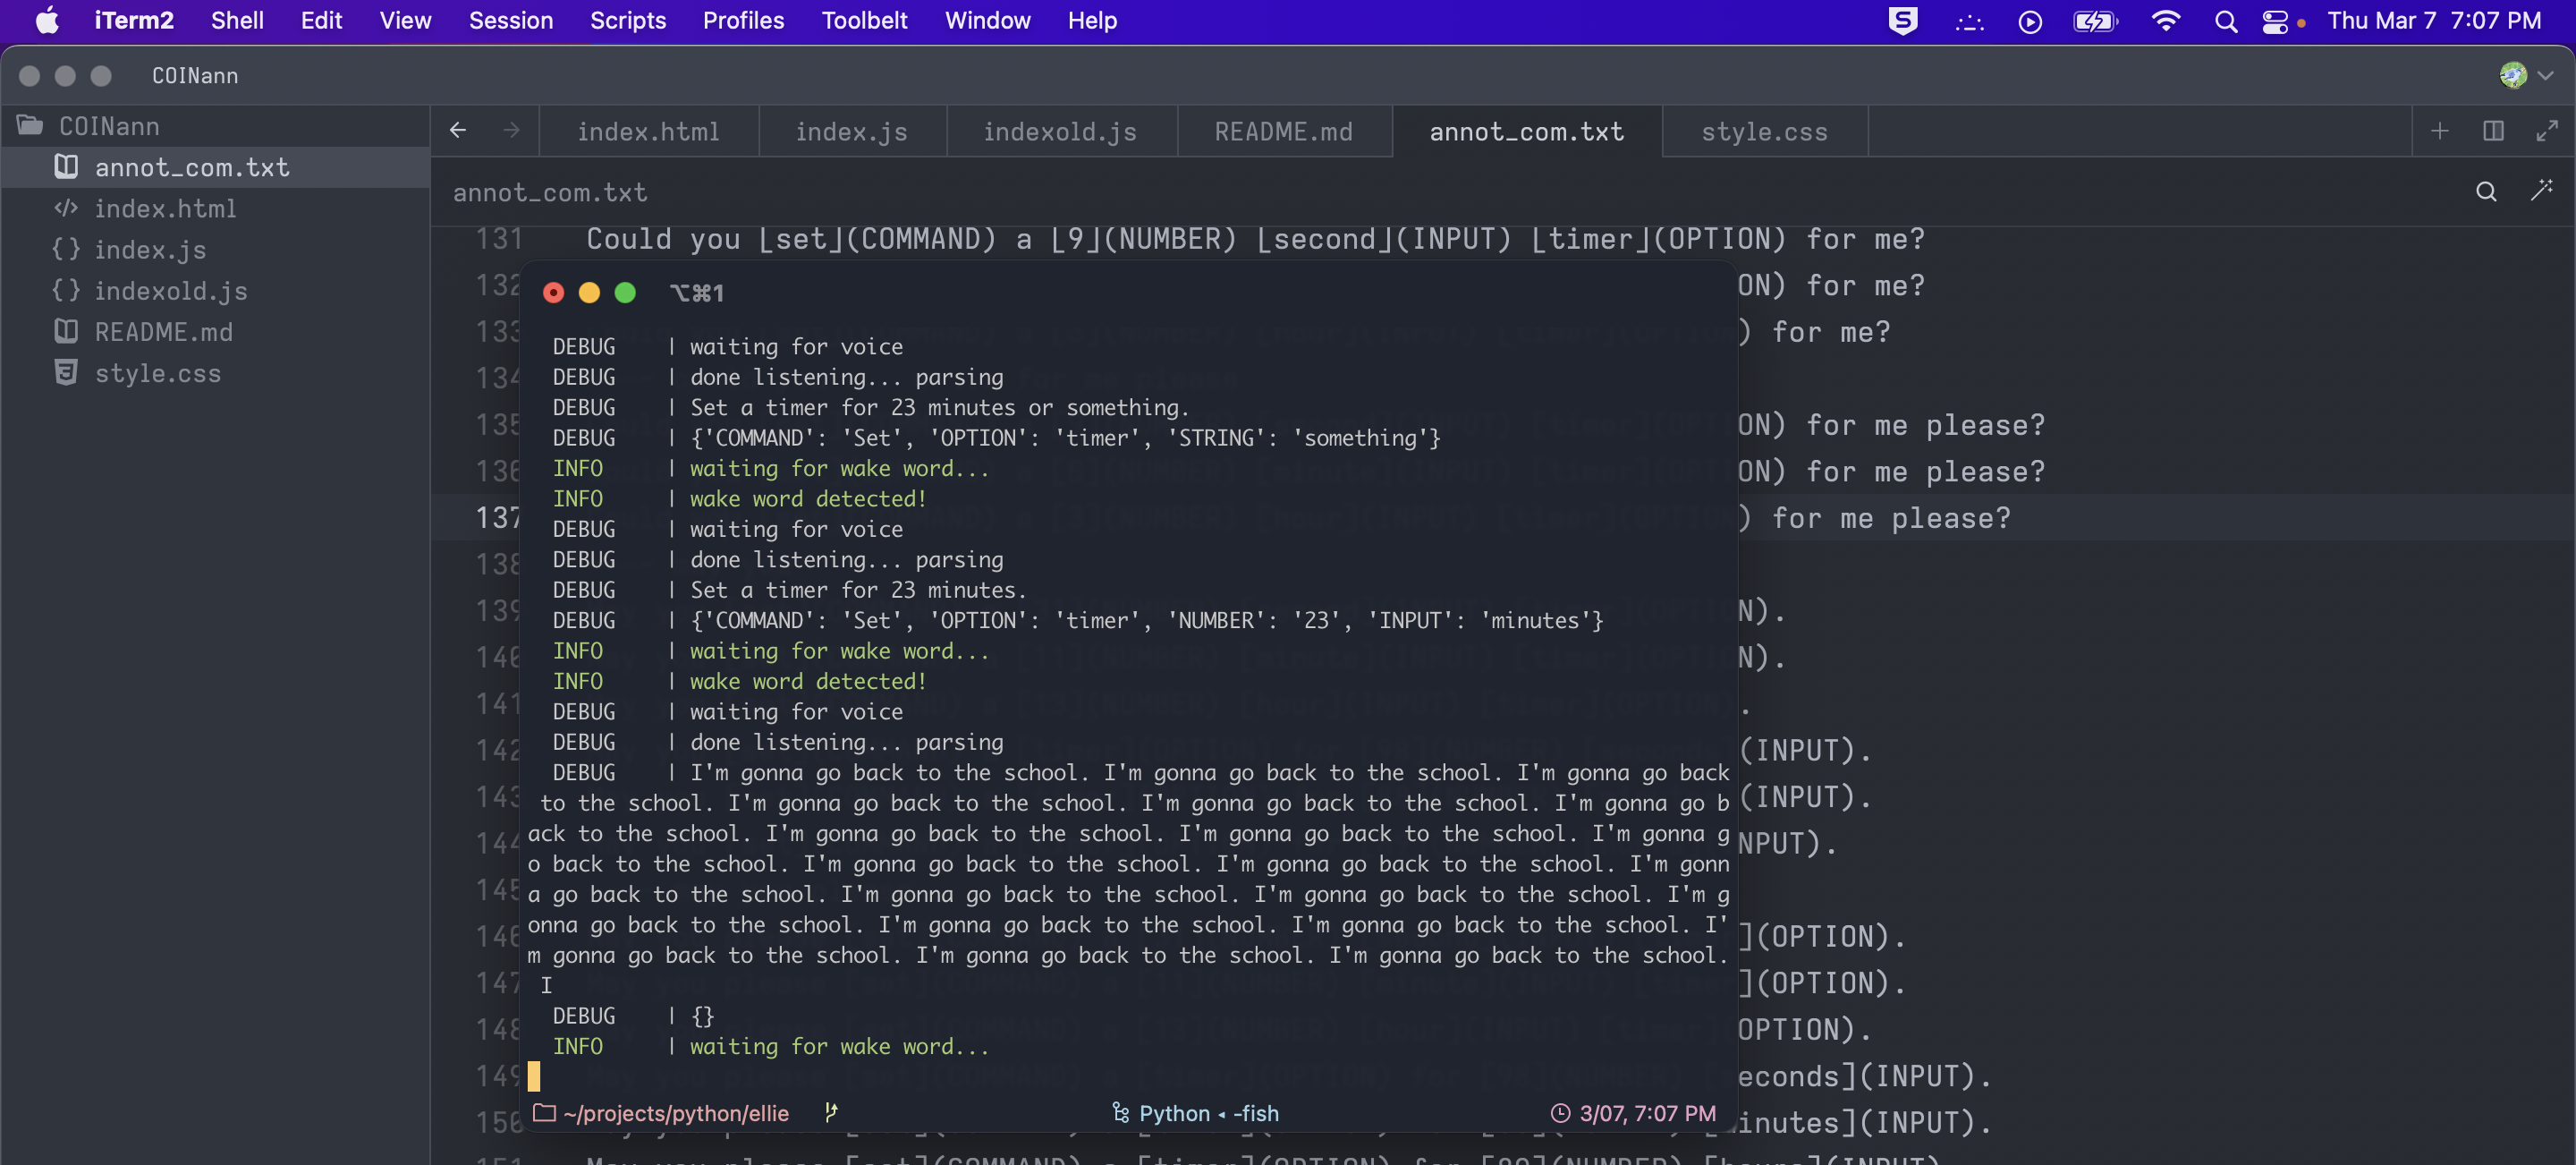Open the Session menu
The image size is (2576, 1165).
coord(510,20)
